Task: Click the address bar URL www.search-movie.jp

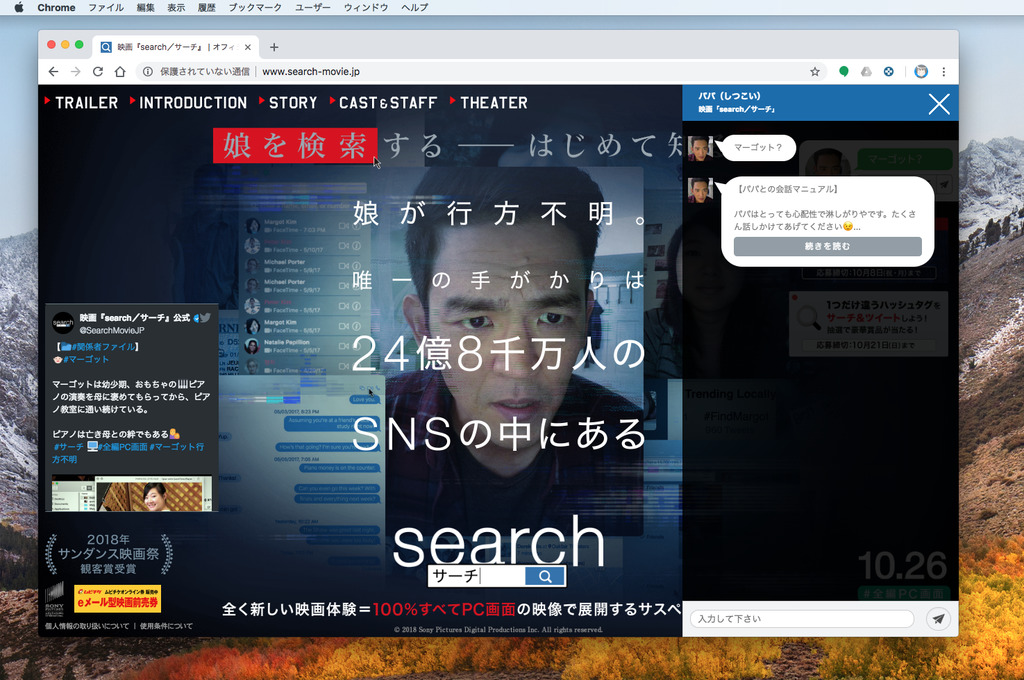Action: tap(311, 72)
